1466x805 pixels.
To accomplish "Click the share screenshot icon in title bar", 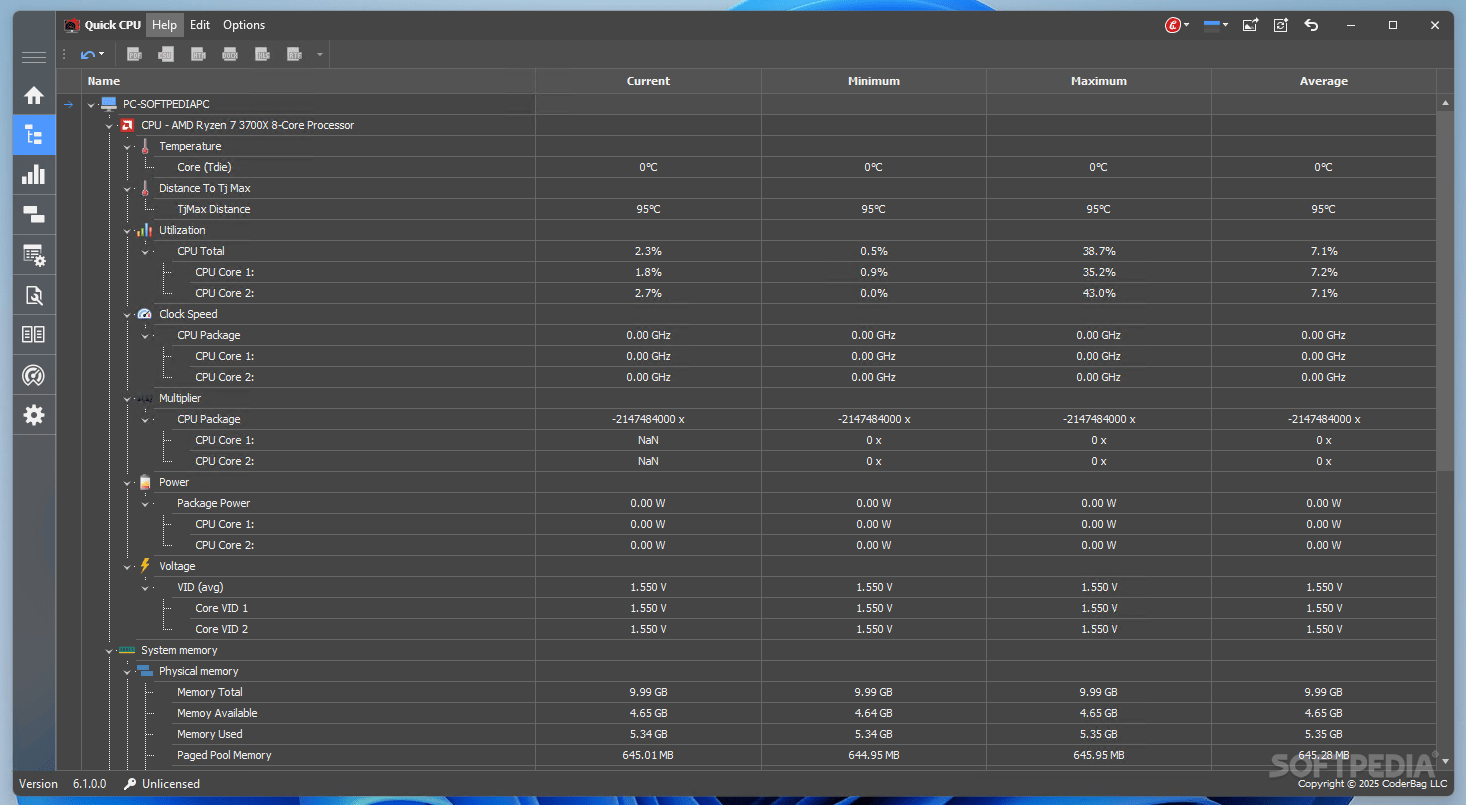I will point(1250,25).
